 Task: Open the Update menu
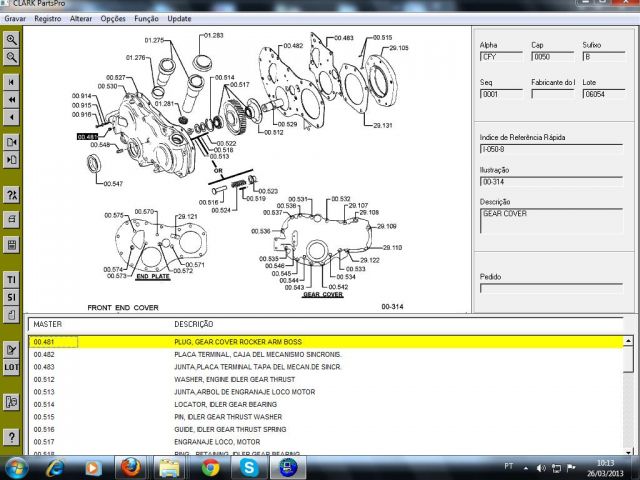point(179,19)
